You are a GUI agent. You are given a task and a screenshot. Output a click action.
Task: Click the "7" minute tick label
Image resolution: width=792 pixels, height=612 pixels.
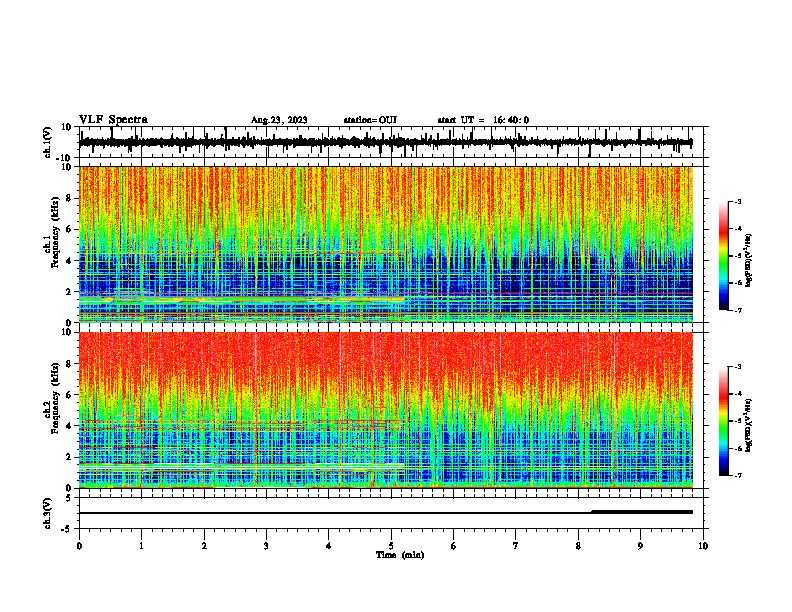coord(516,546)
